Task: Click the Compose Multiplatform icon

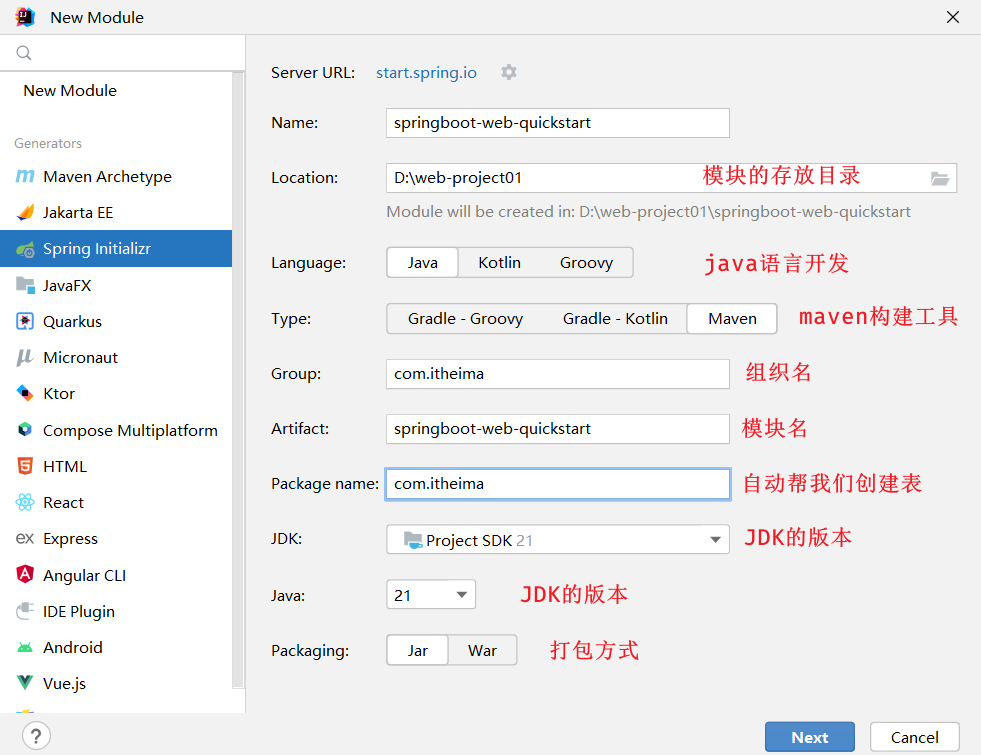Action: click(x=25, y=430)
